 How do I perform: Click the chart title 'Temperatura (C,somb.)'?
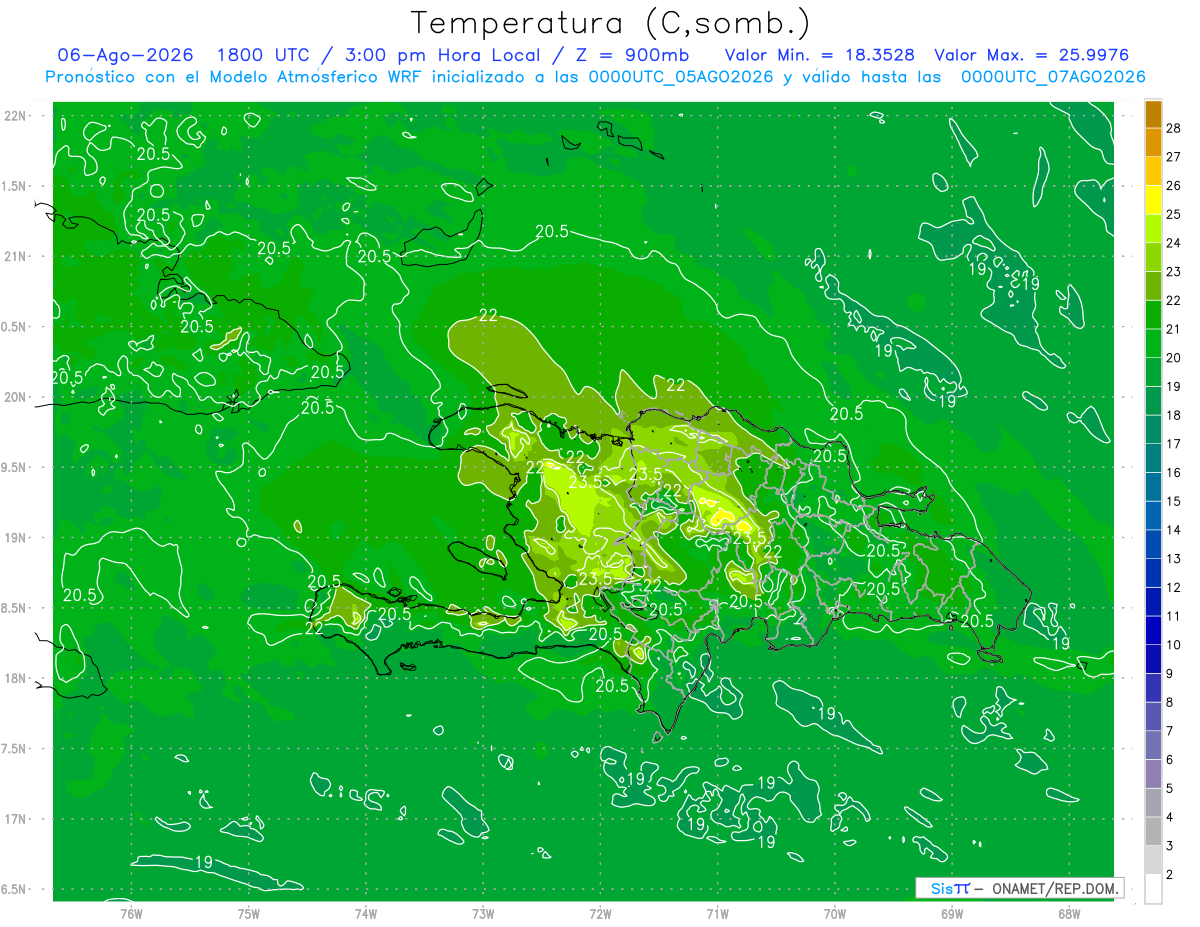(610, 24)
